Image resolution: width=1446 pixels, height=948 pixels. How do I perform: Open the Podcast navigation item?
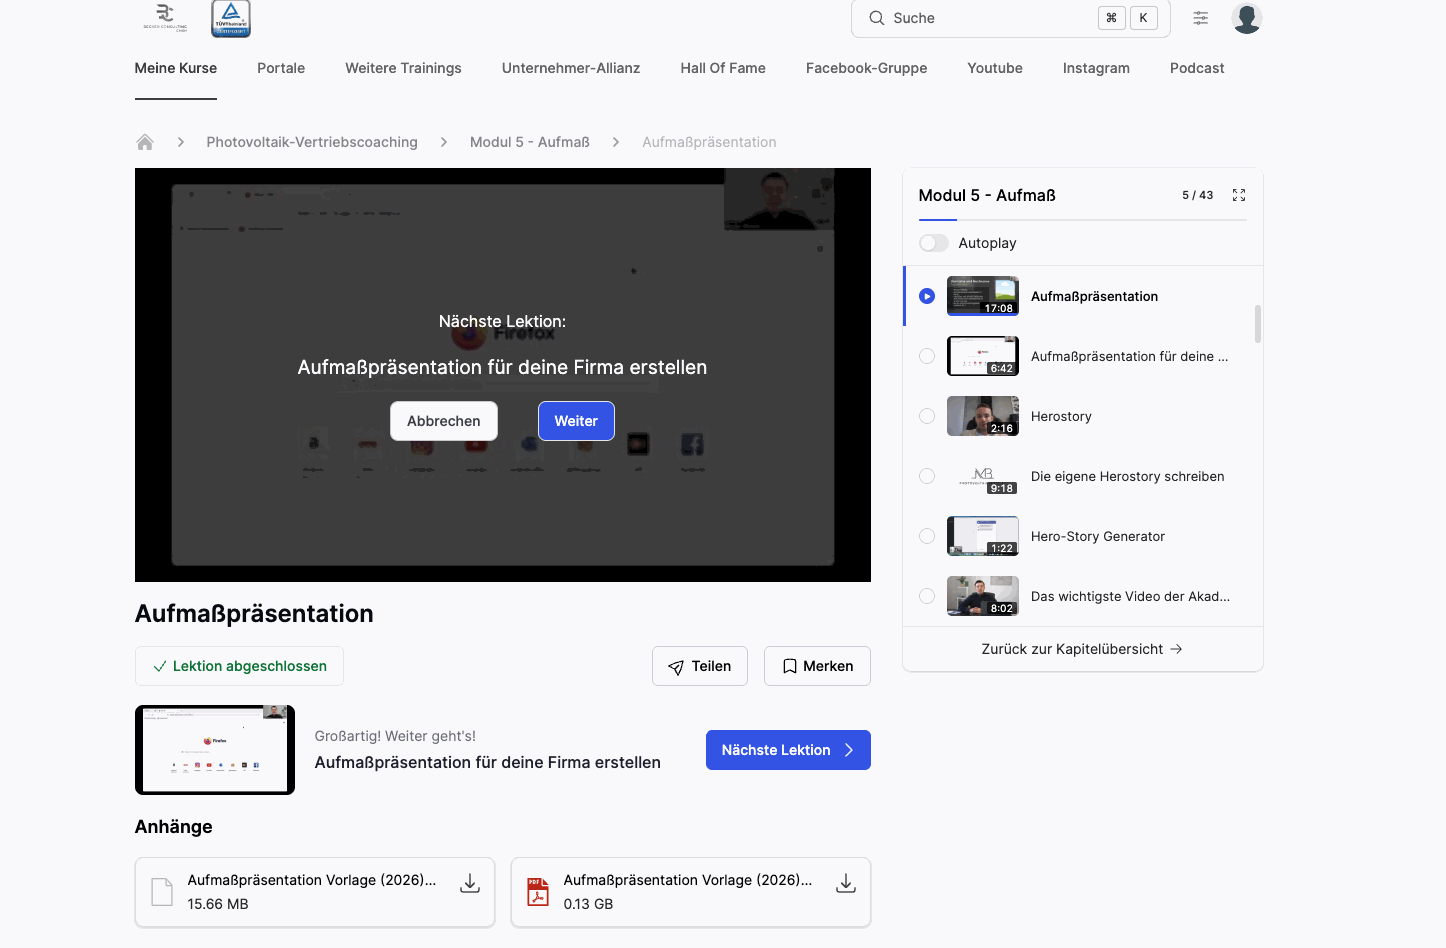click(1197, 68)
